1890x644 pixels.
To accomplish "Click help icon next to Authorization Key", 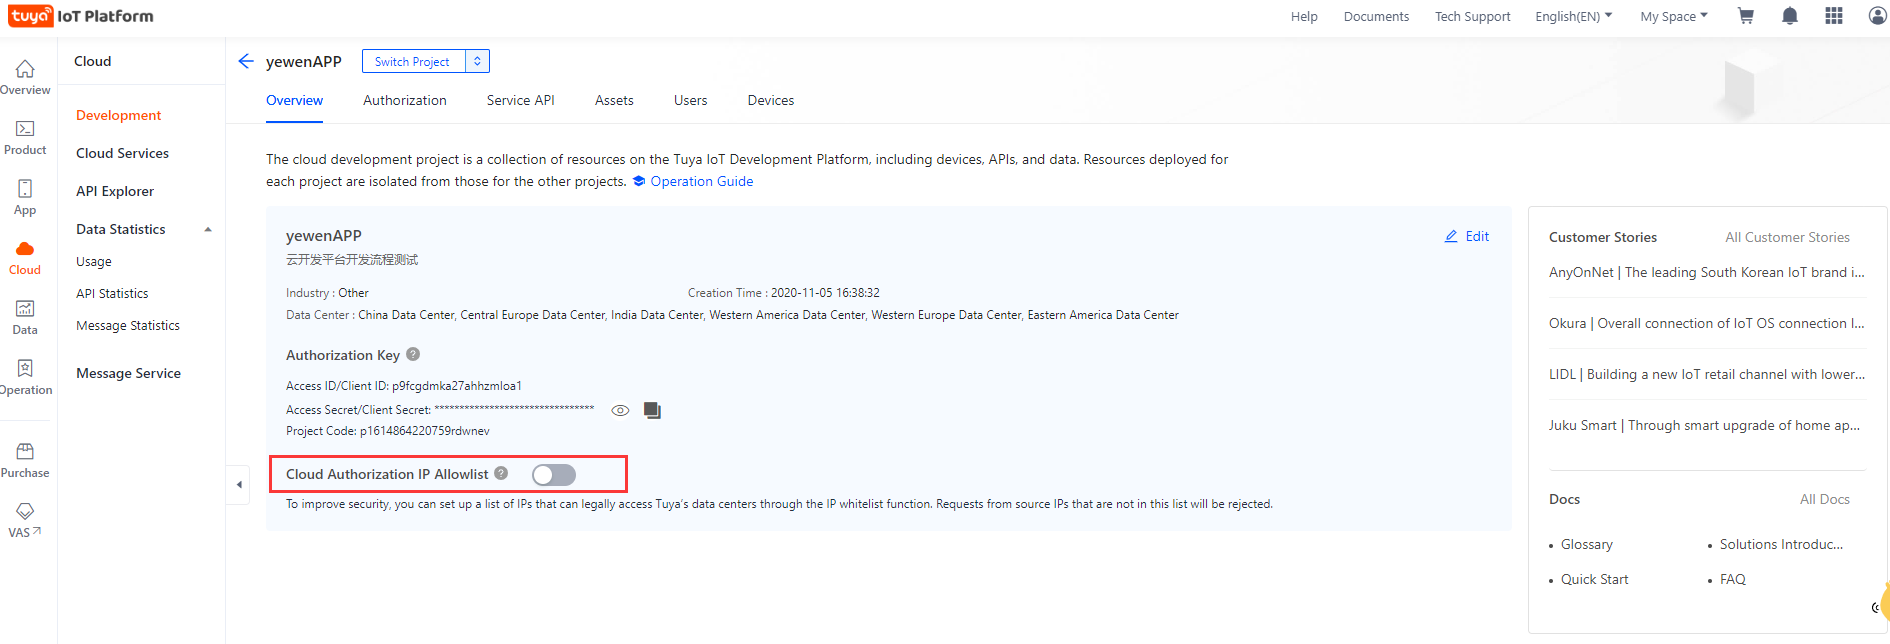I will [413, 354].
